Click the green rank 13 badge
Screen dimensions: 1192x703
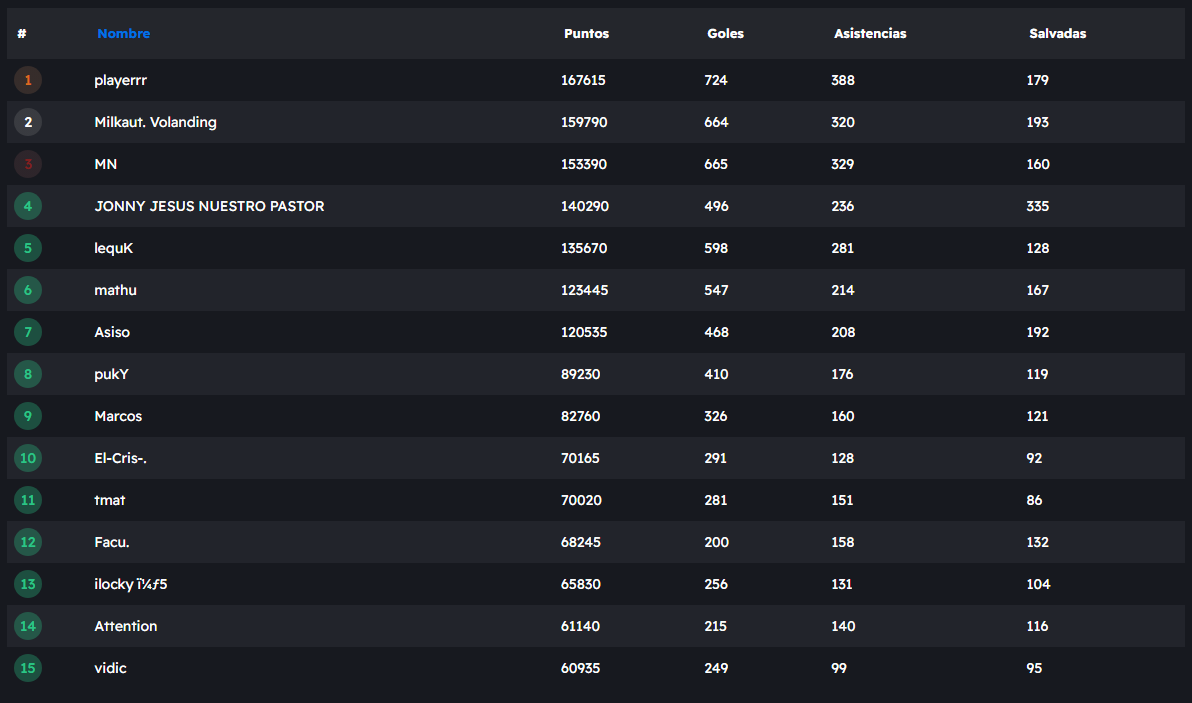(x=28, y=584)
